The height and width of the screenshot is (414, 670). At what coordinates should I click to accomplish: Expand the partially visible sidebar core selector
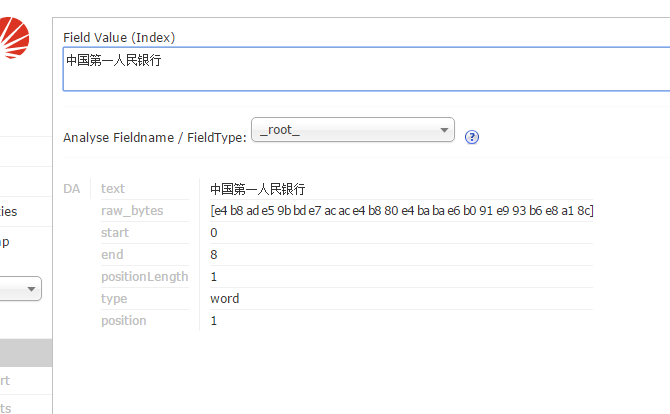pos(21,289)
